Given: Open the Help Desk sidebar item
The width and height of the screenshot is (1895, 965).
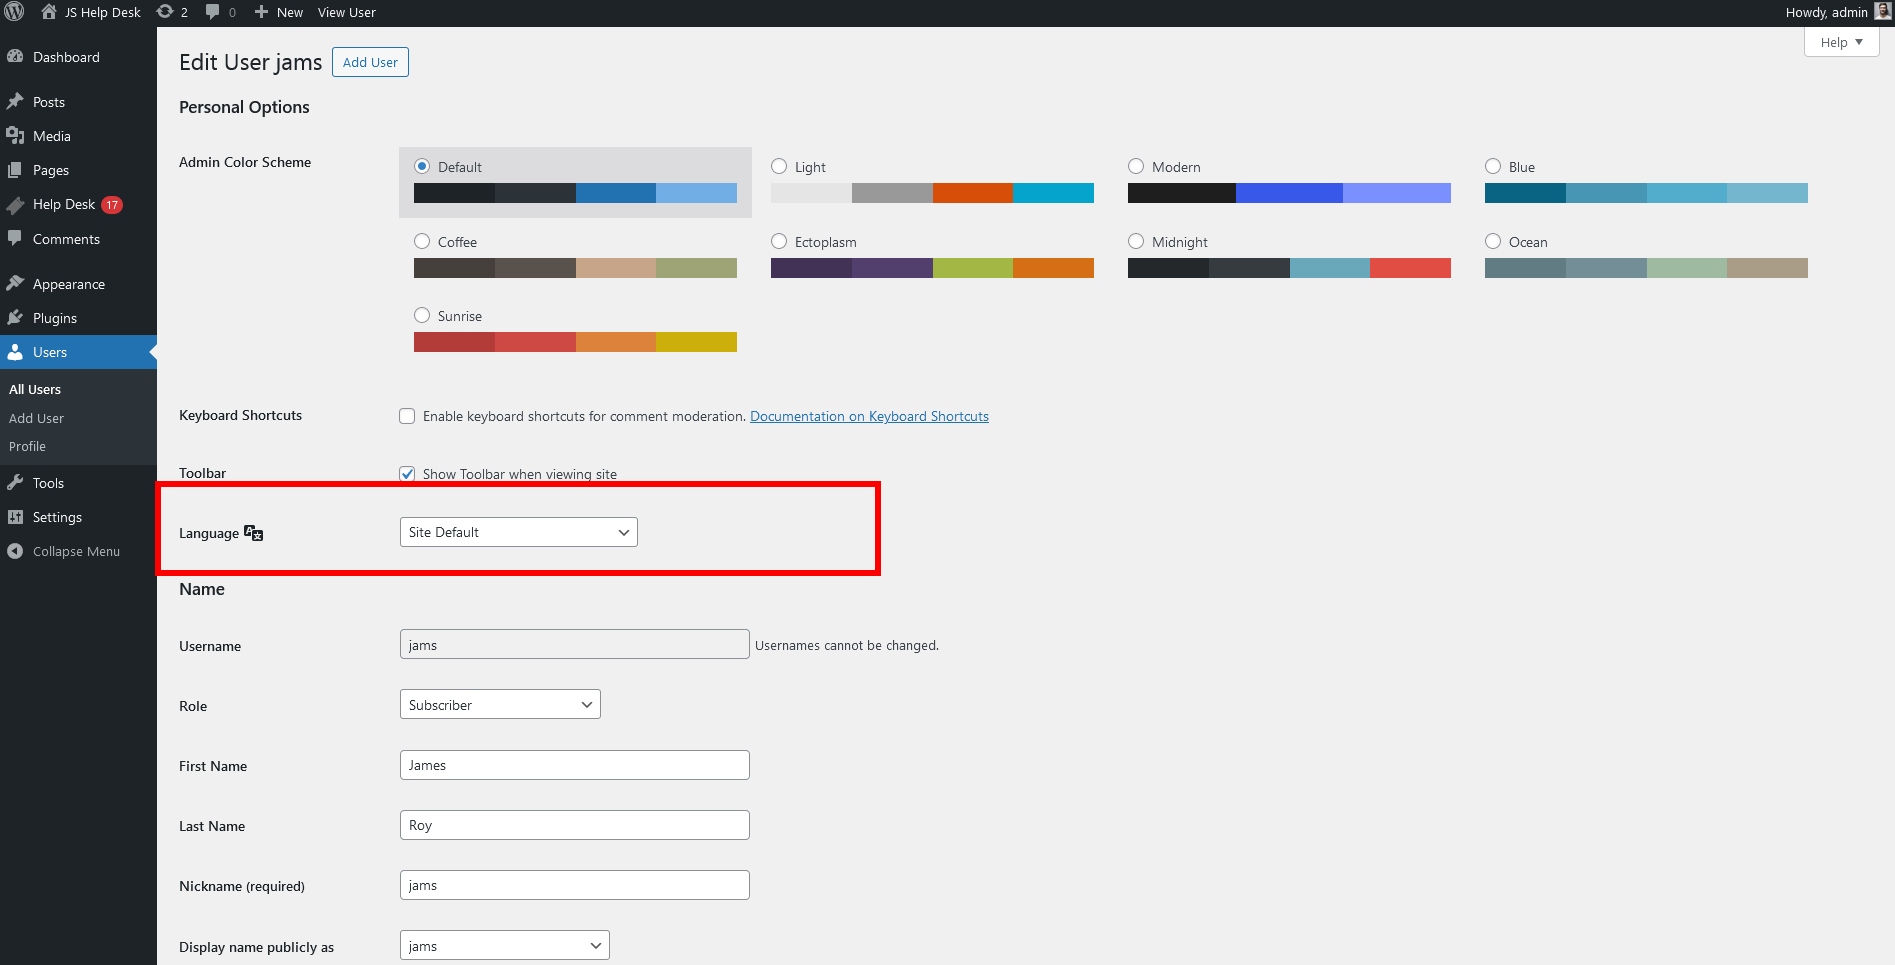Looking at the screenshot, I should 64,204.
